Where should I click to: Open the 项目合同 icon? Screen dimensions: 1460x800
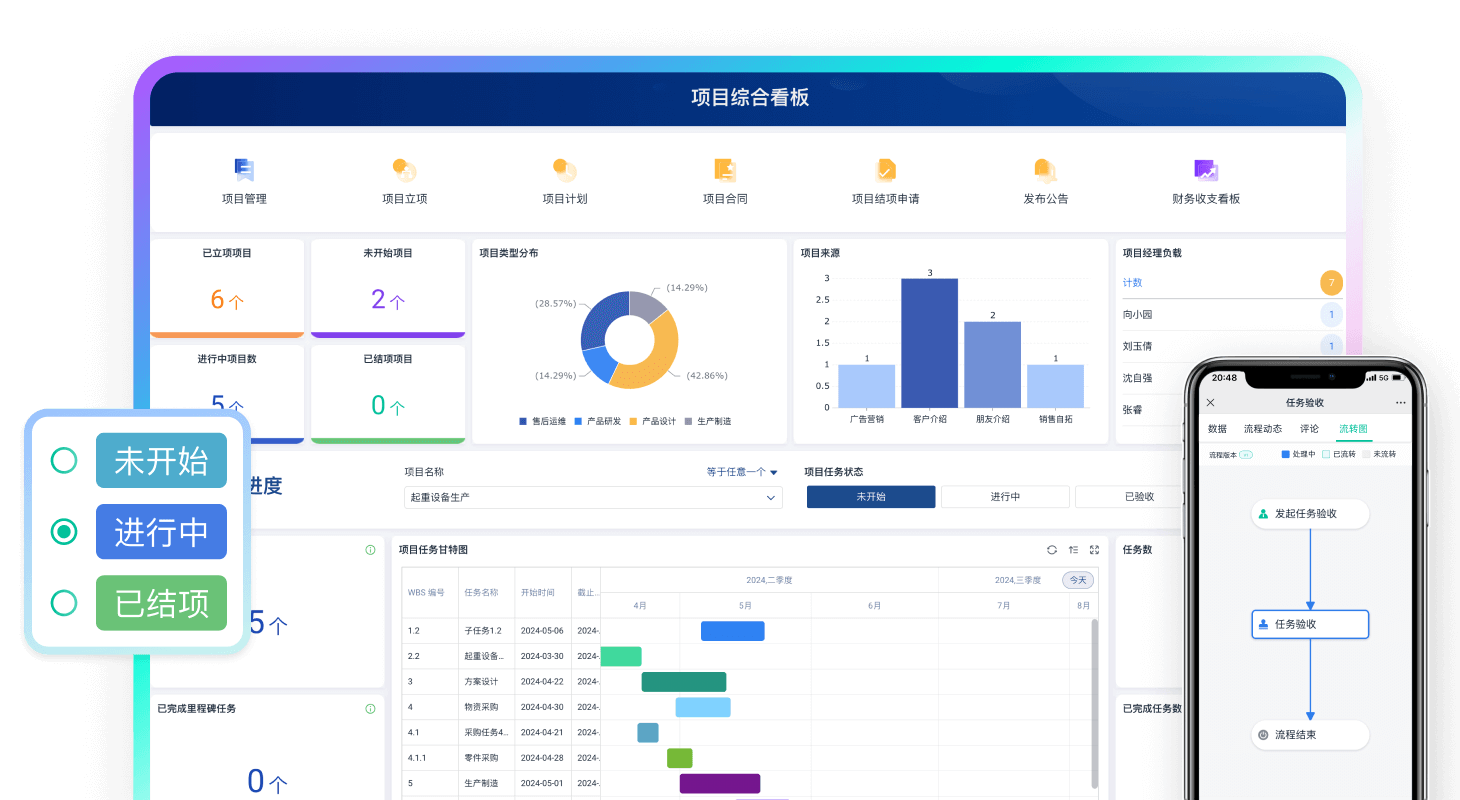(x=725, y=170)
